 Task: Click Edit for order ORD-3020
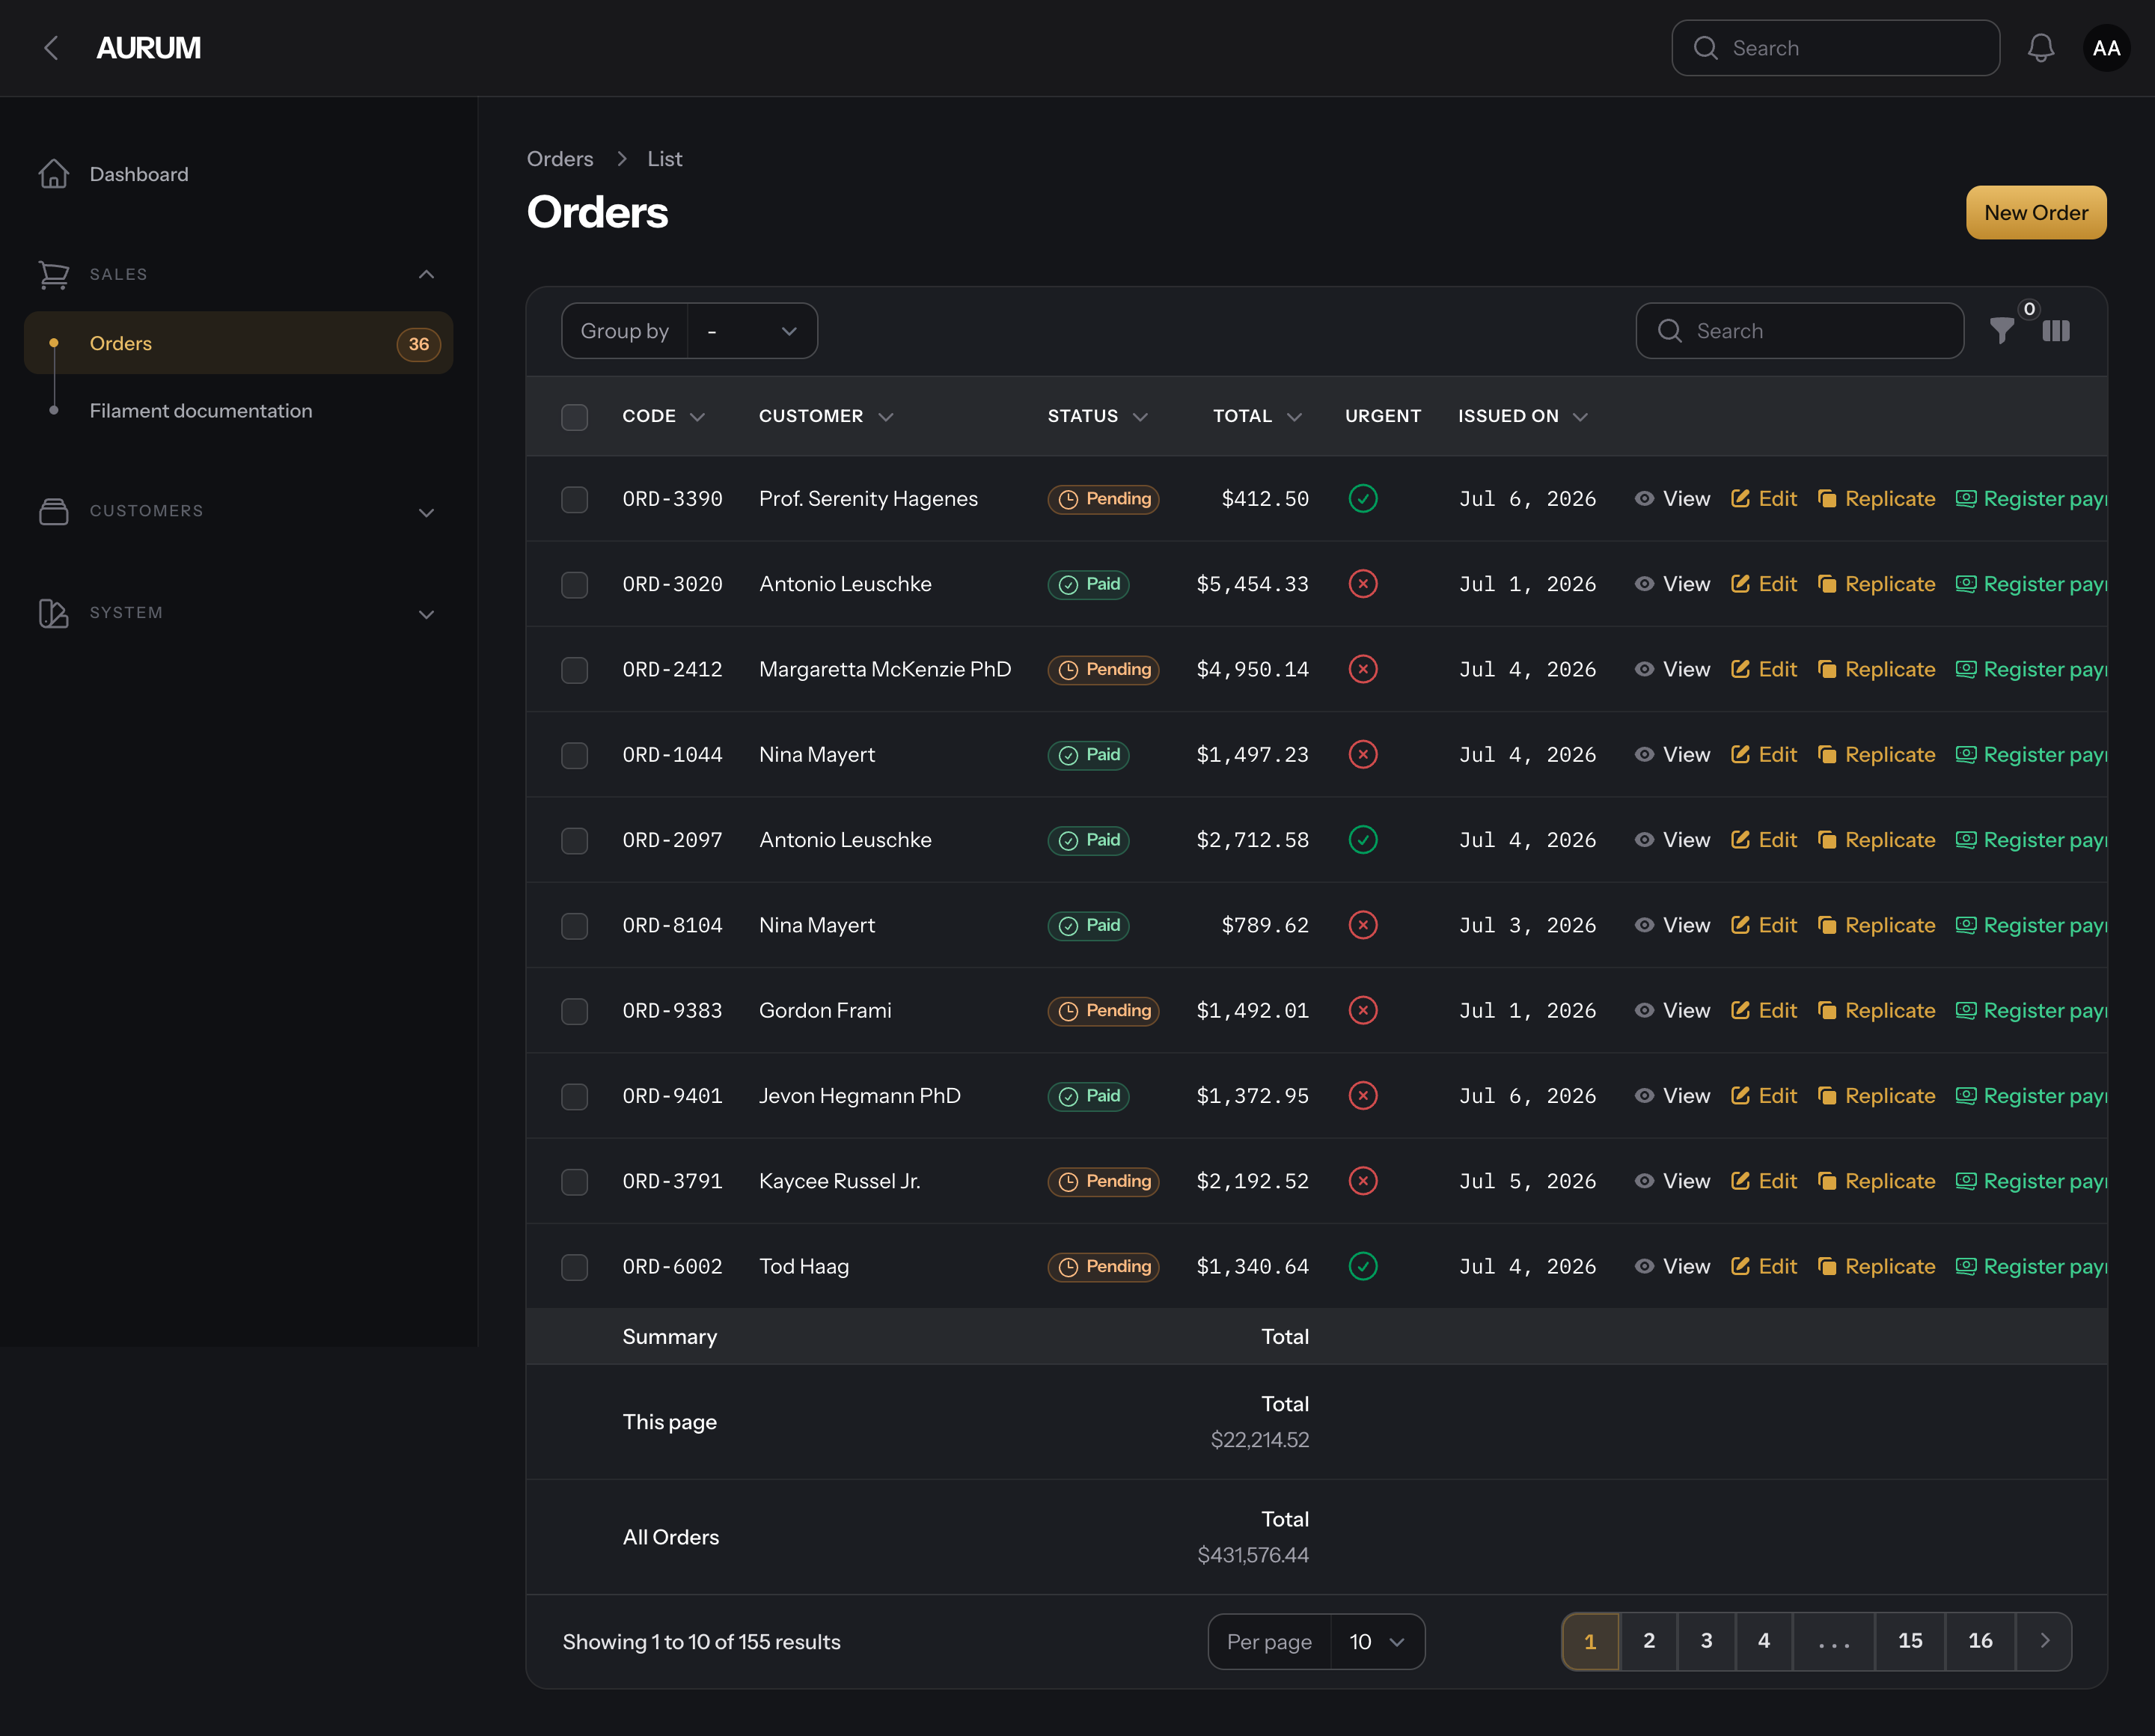(x=1764, y=584)
